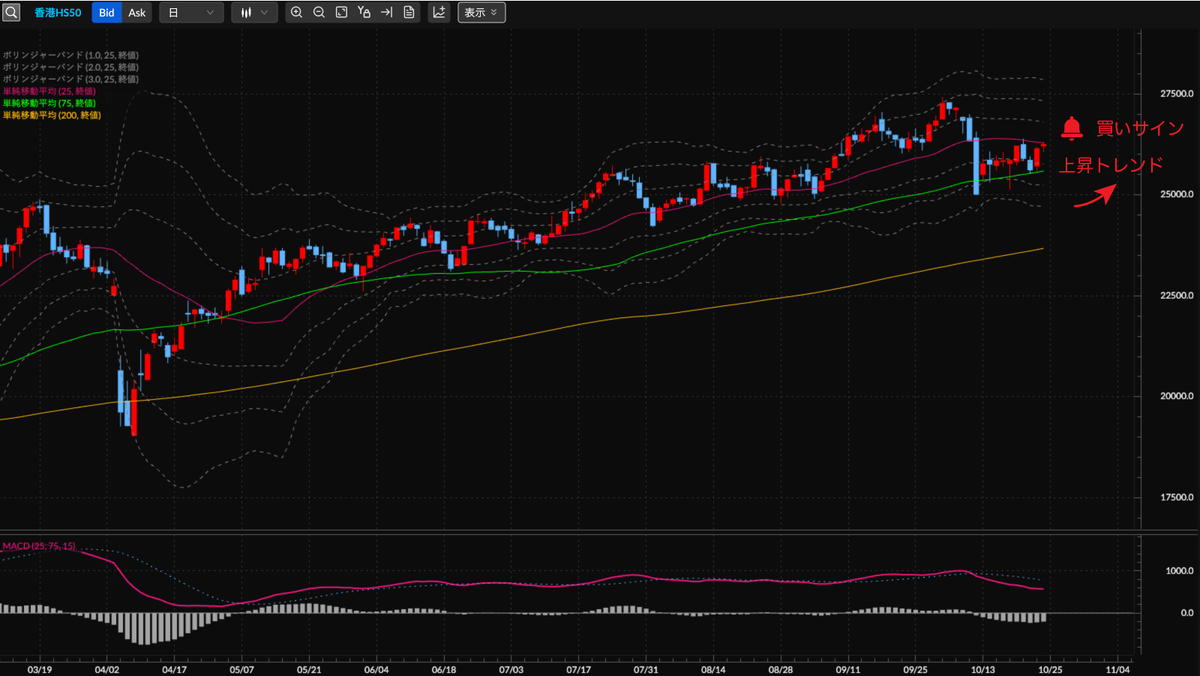Zoom out of the chart
The image size is (1200, 676).
point(319,13)
